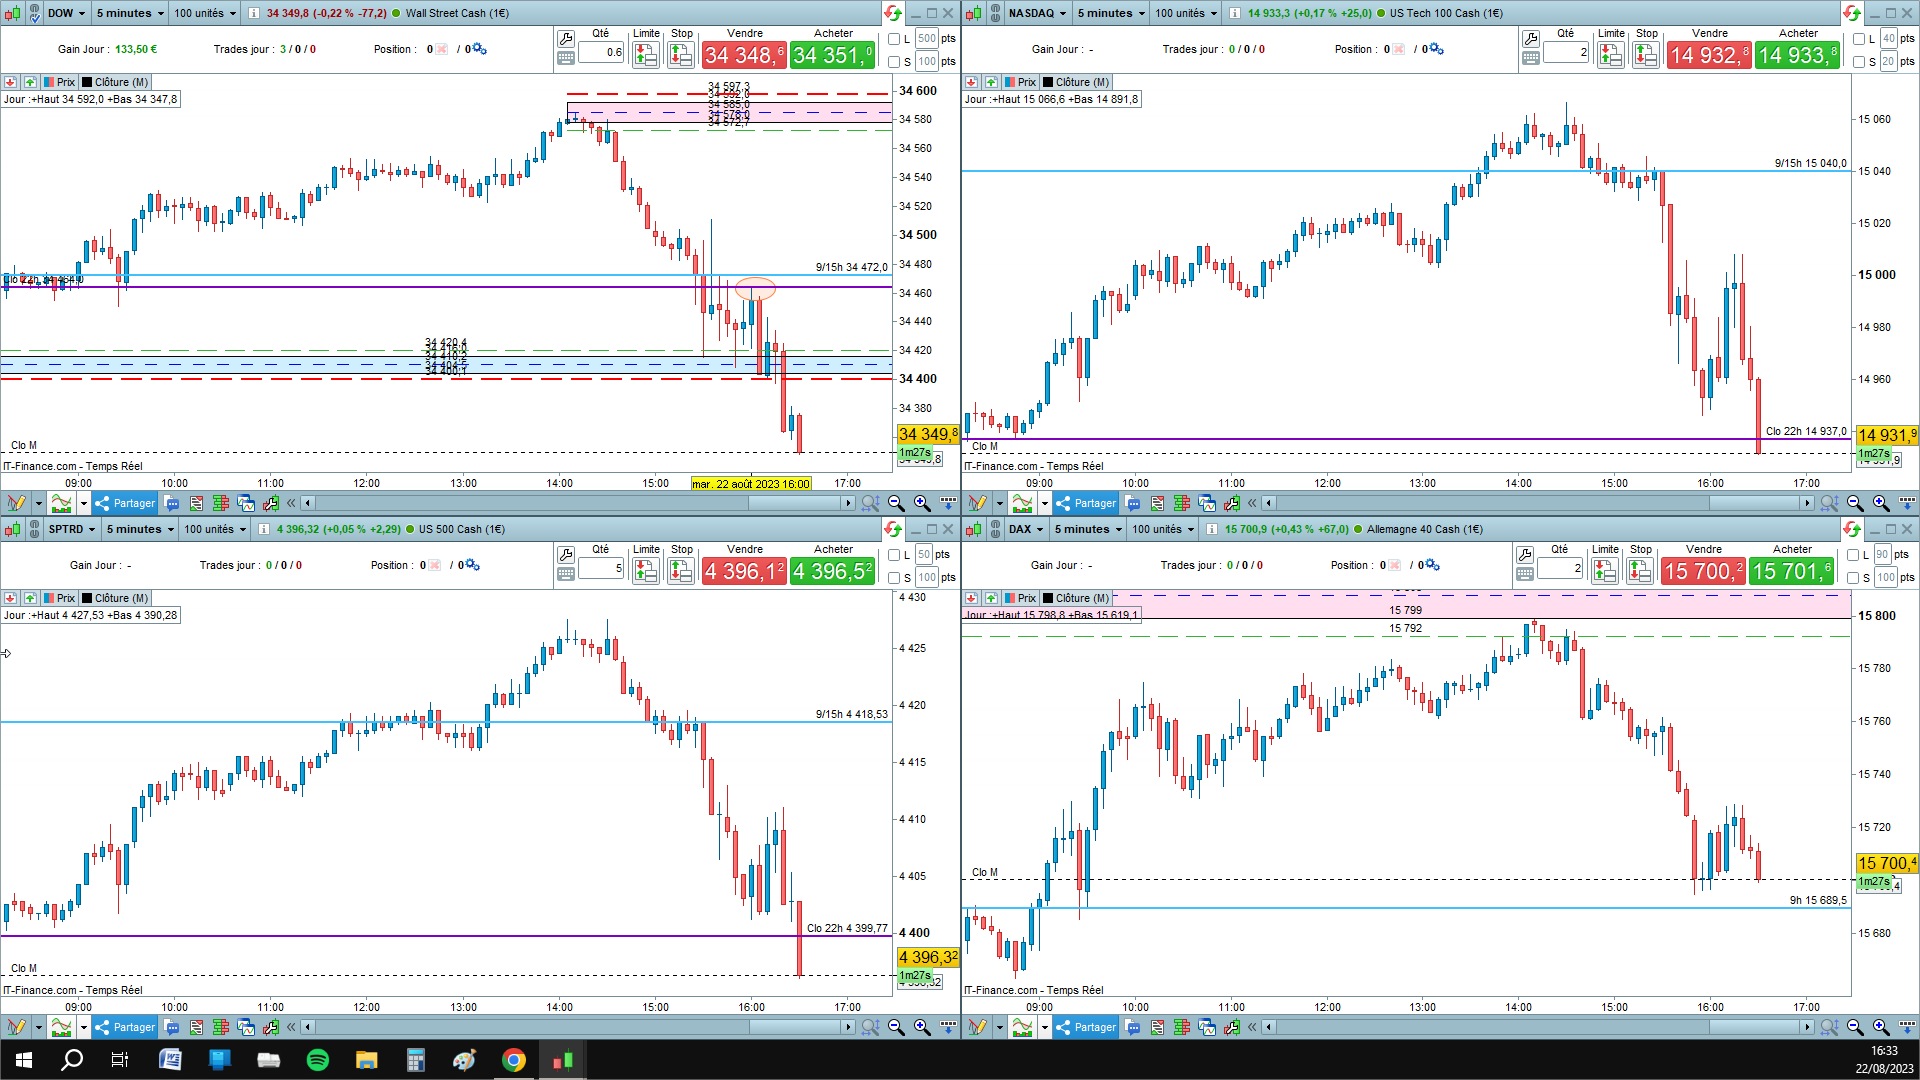
Task: Open 100 unités dropdown on SPTRD chart
Action: pos(215,529)
